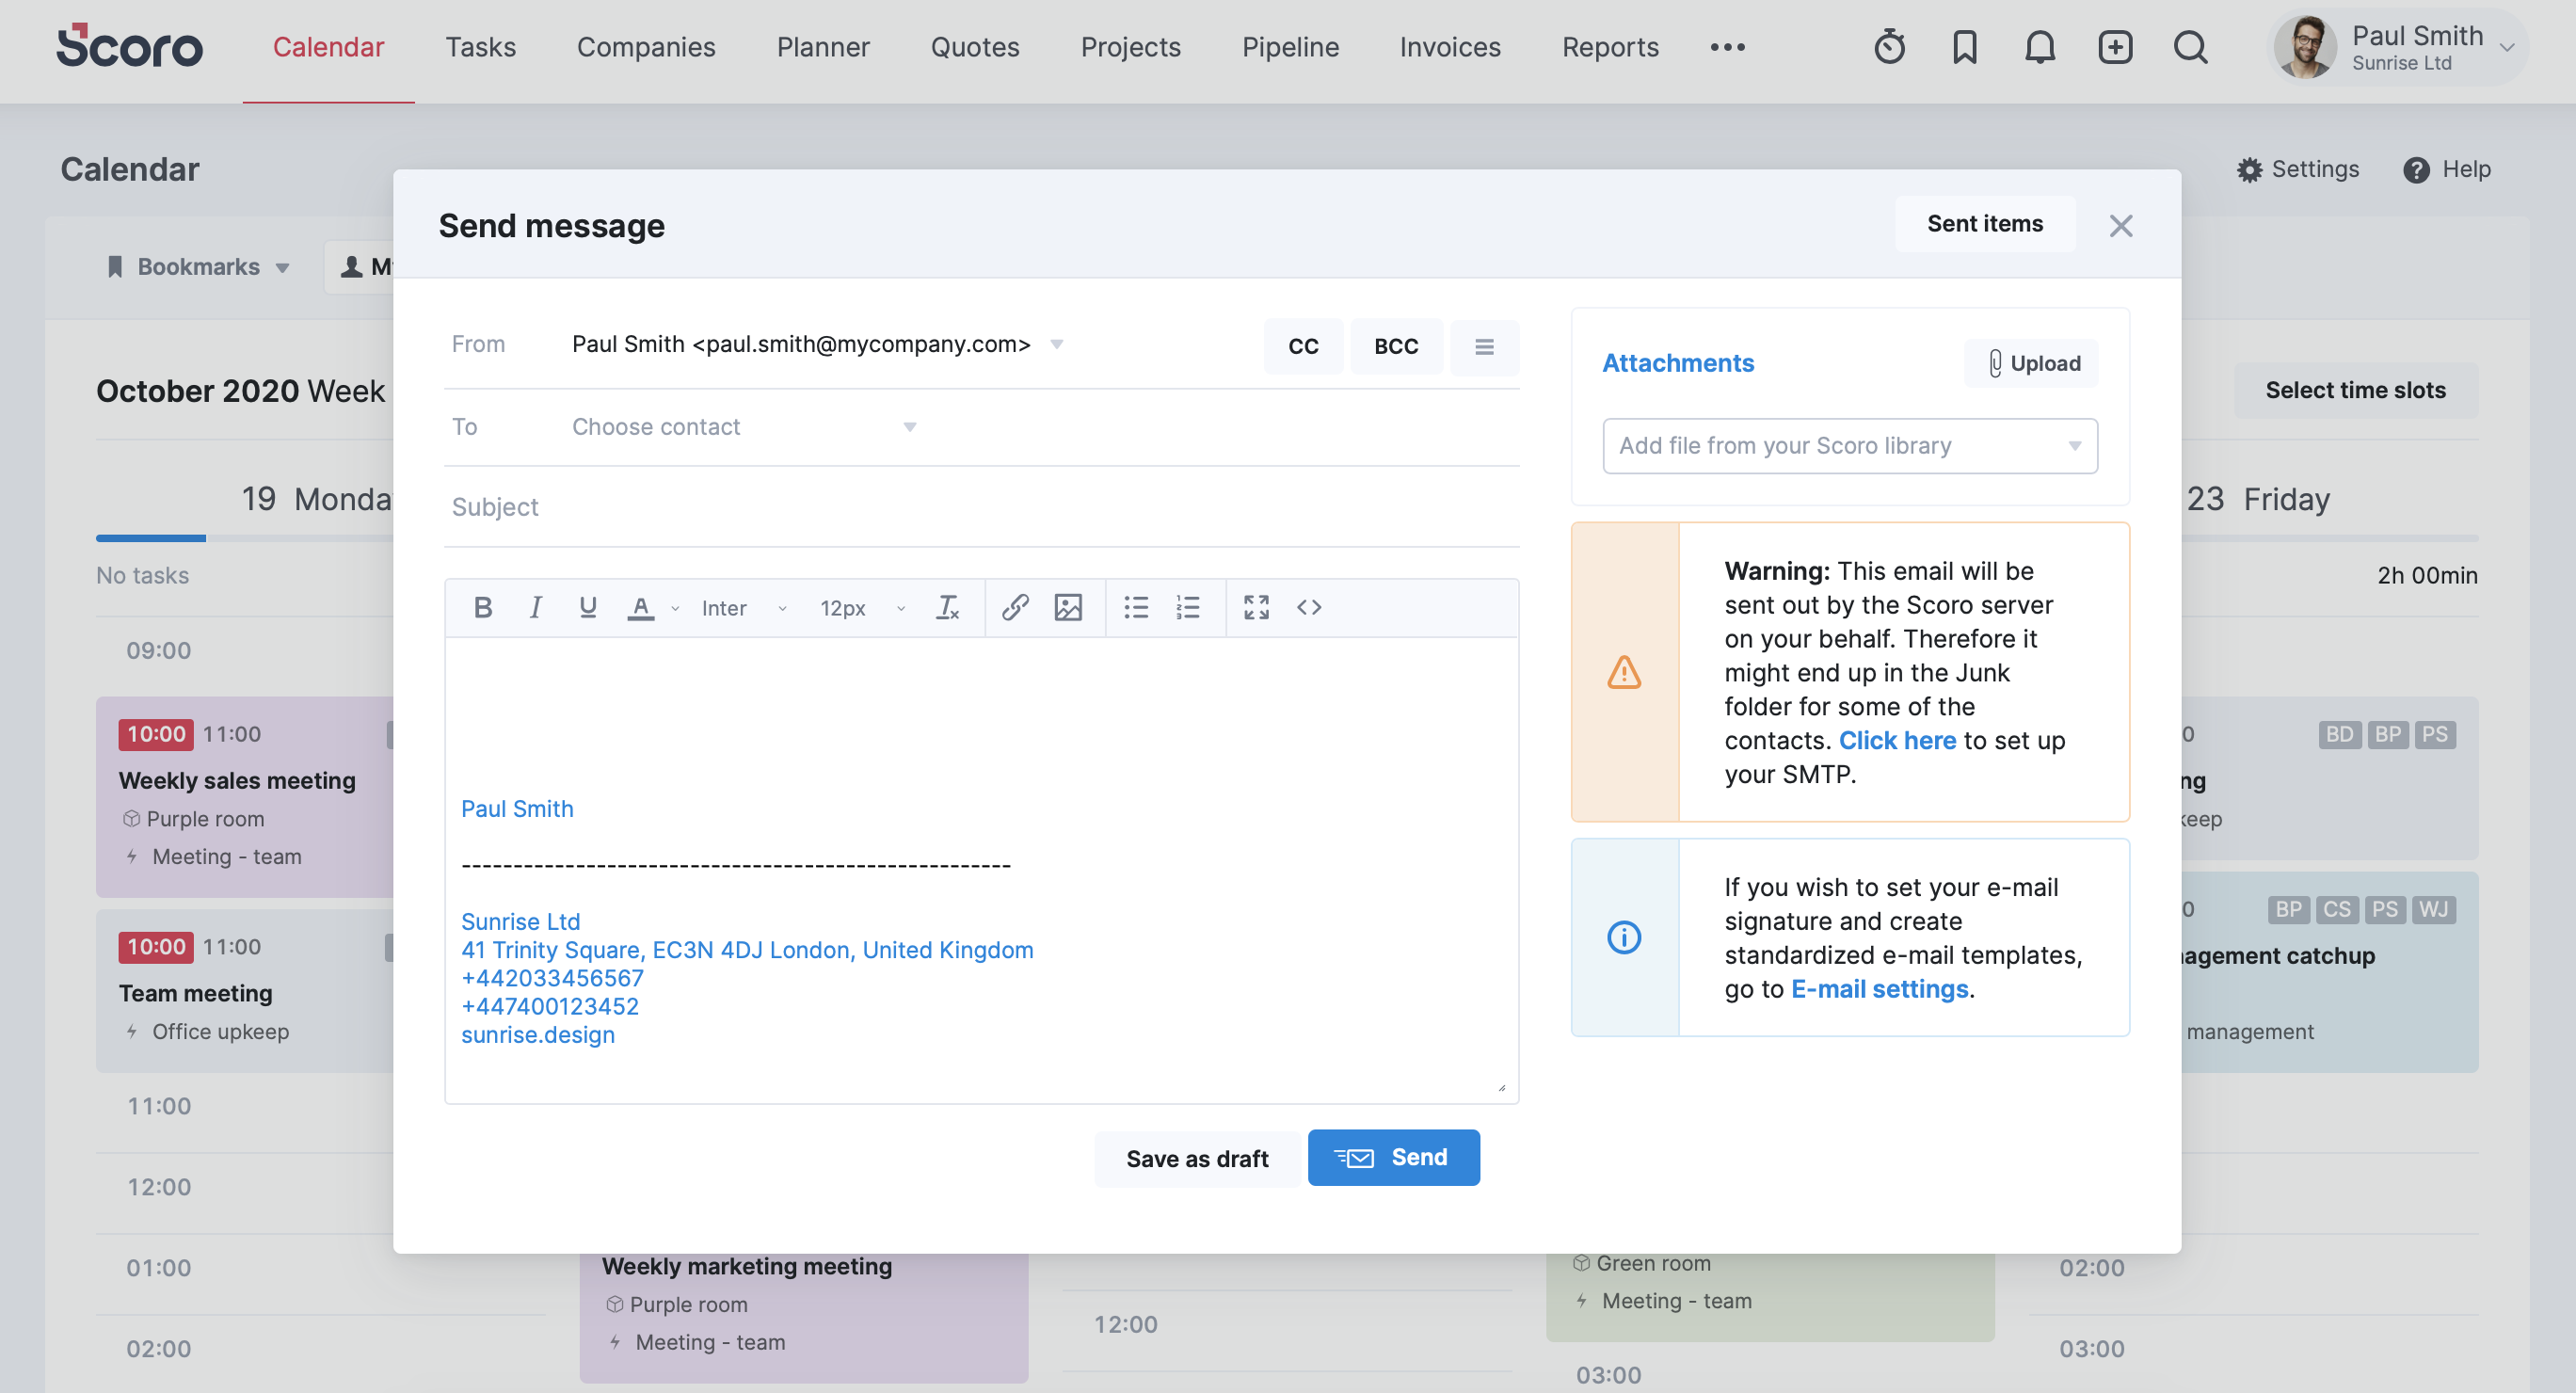The width and height of the screenshot is (2576, 1393).
Task: Toggle underline formatting in message editor
Action: (588, 608)
